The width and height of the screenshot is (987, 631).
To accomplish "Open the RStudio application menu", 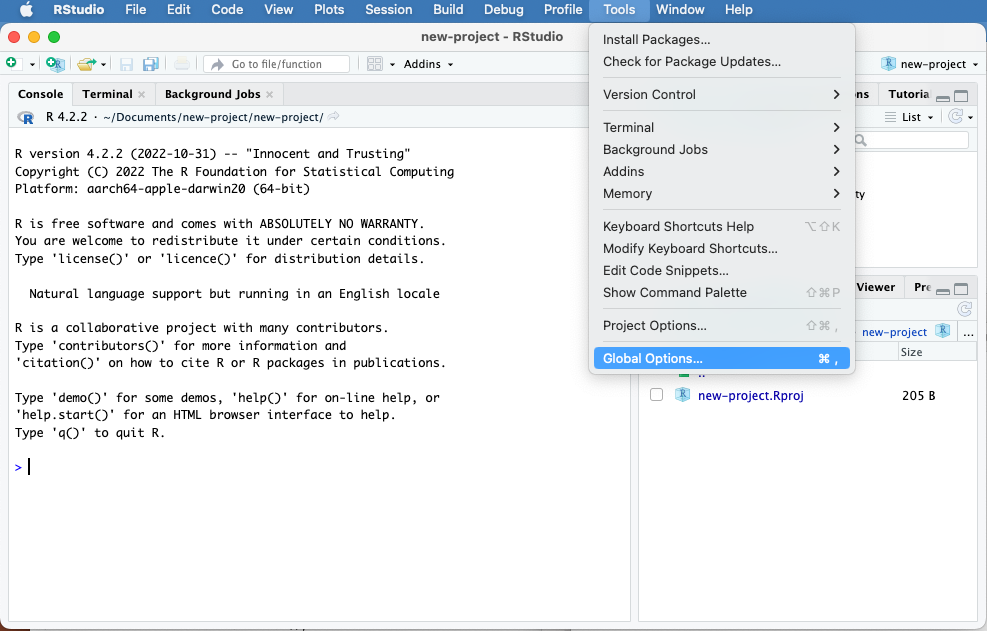I will pyautogui.click(x=79, y=9).
